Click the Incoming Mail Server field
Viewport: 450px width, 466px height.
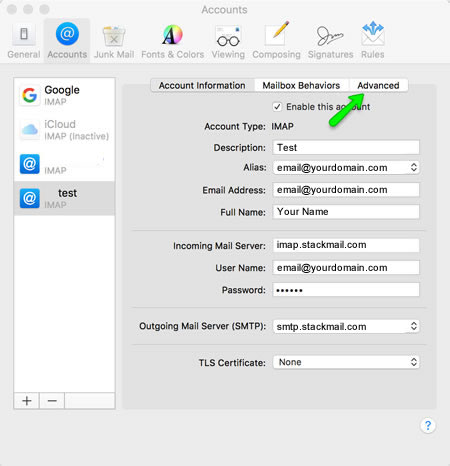coord(346,245)
